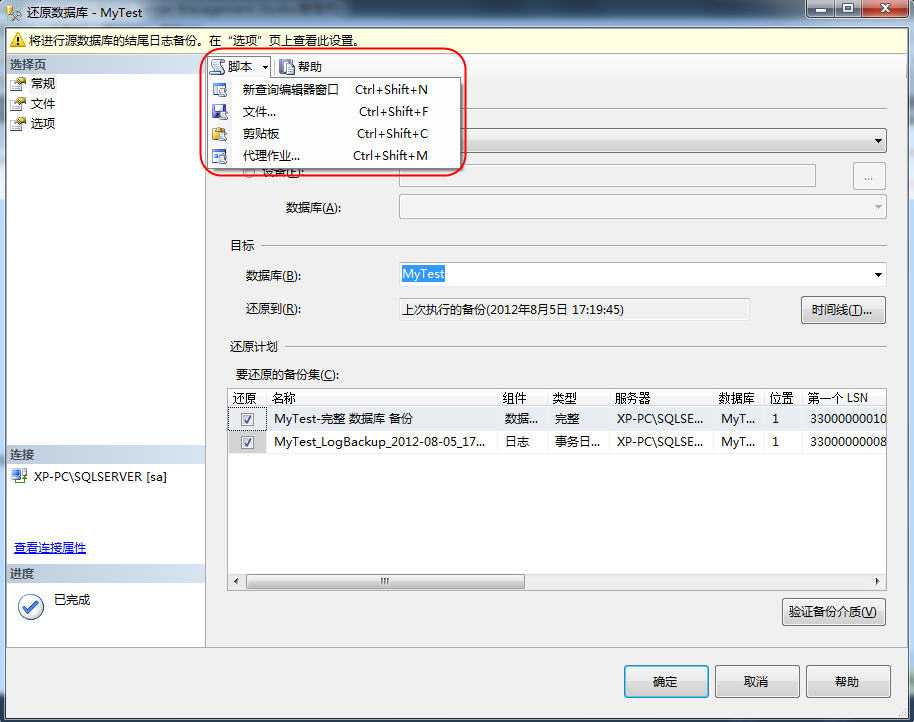Select MyTest_LogBackup_2012-08-05 name cell
914x722 pixels.
point(383,442)
